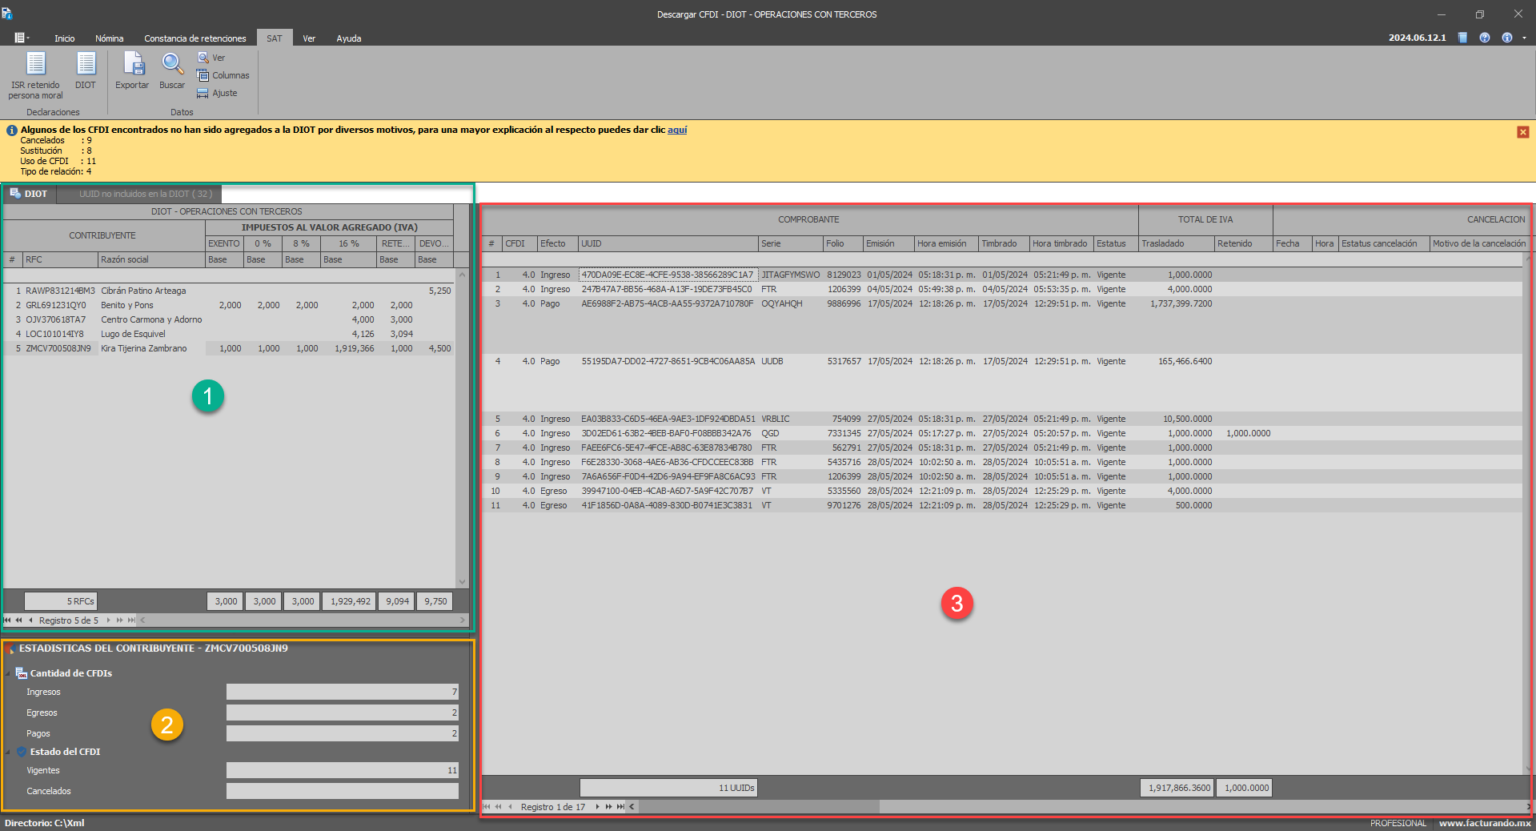Viewport: 1536px width, 831px height.
Task: Switch to UUID no incluidos en la DIOT tab
Action: coord(145,194)
